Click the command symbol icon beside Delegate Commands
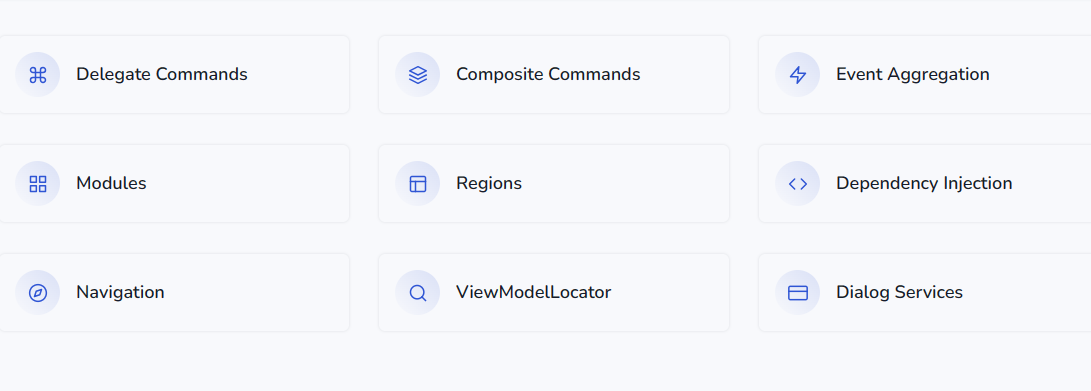Viewport: 1091px width, 391px height. (x=38, y=74)
